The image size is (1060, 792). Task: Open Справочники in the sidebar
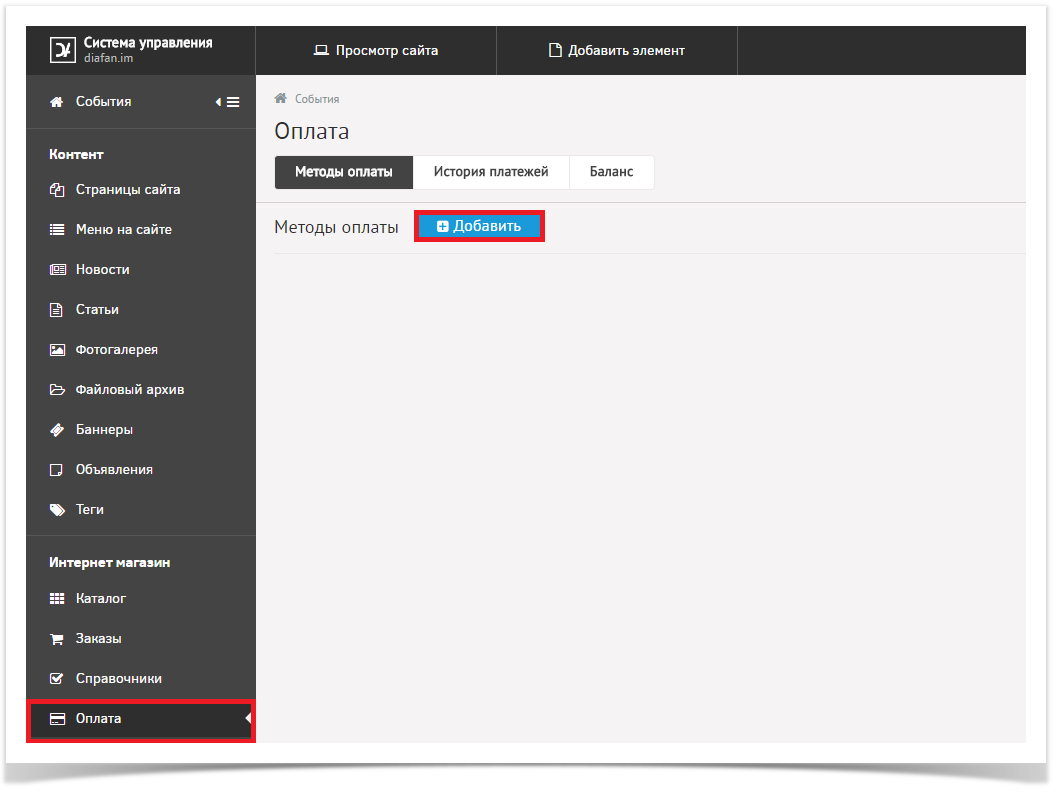point(118,679)
